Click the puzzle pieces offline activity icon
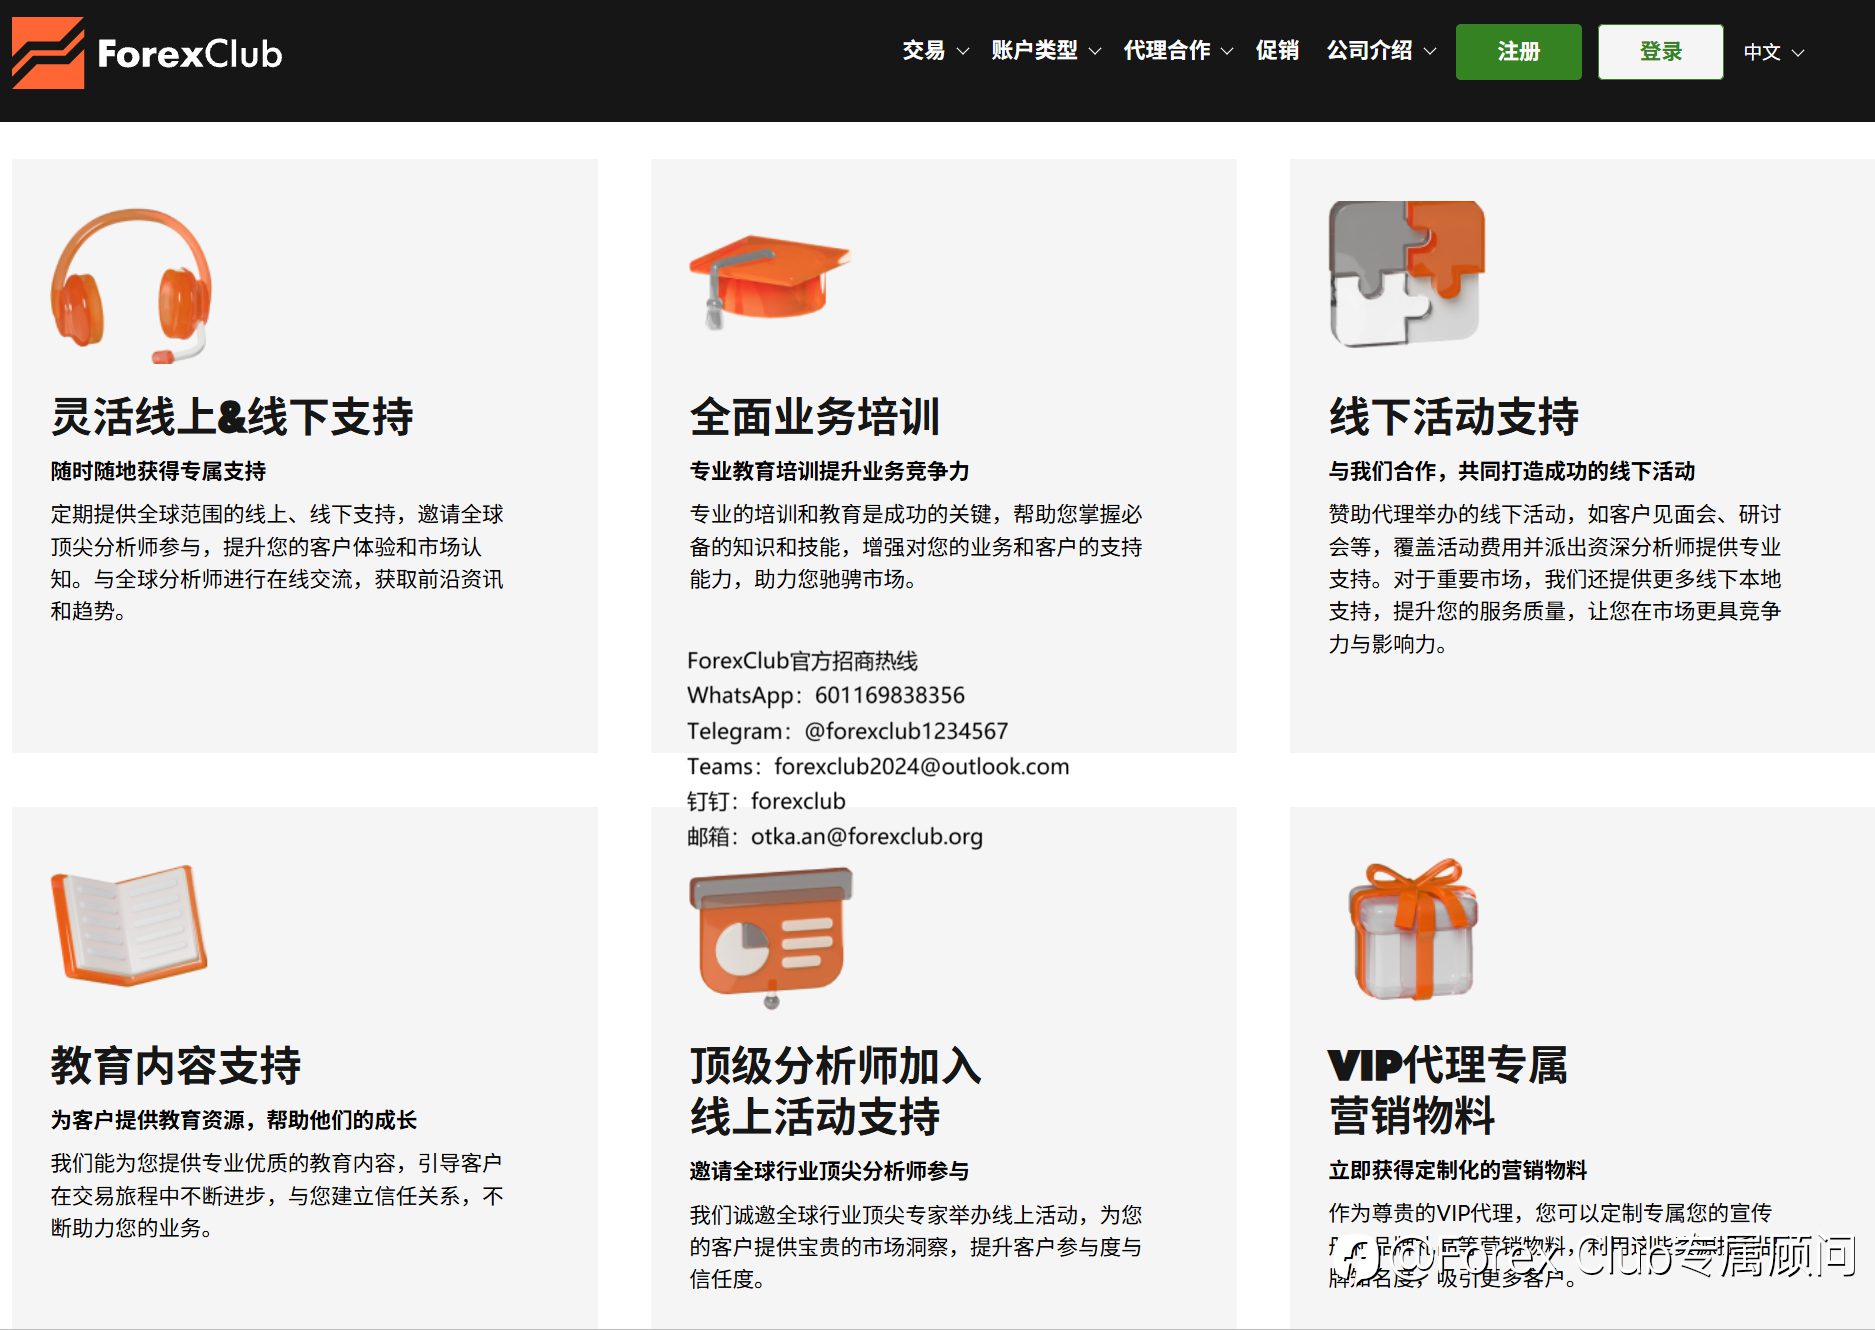The width and height of the screenshot is (1875, 1330). tap(1407, 274)
